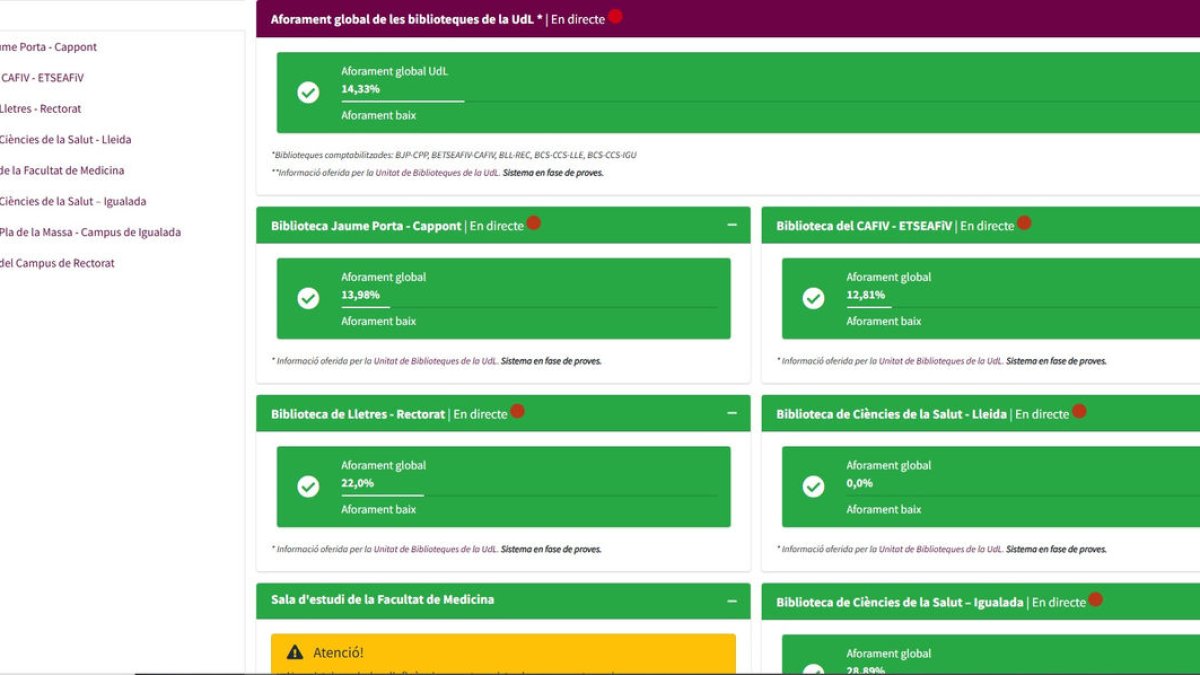Click the red dot on Ciències de la Salut – Igualada card
The image size is (1200, 675).
tap(1095, 600)
